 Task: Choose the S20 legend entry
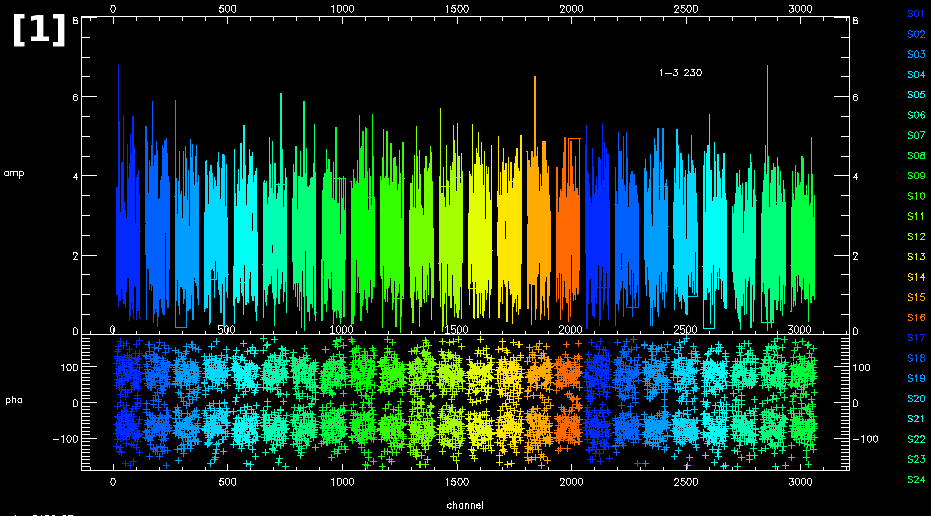click(x=915, y=399)
